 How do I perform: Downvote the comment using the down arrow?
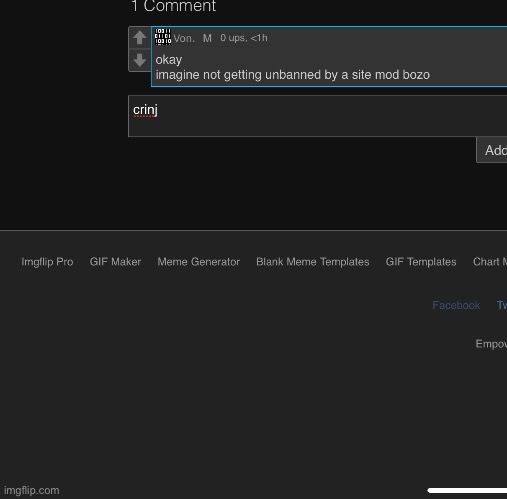click(139, 60)
